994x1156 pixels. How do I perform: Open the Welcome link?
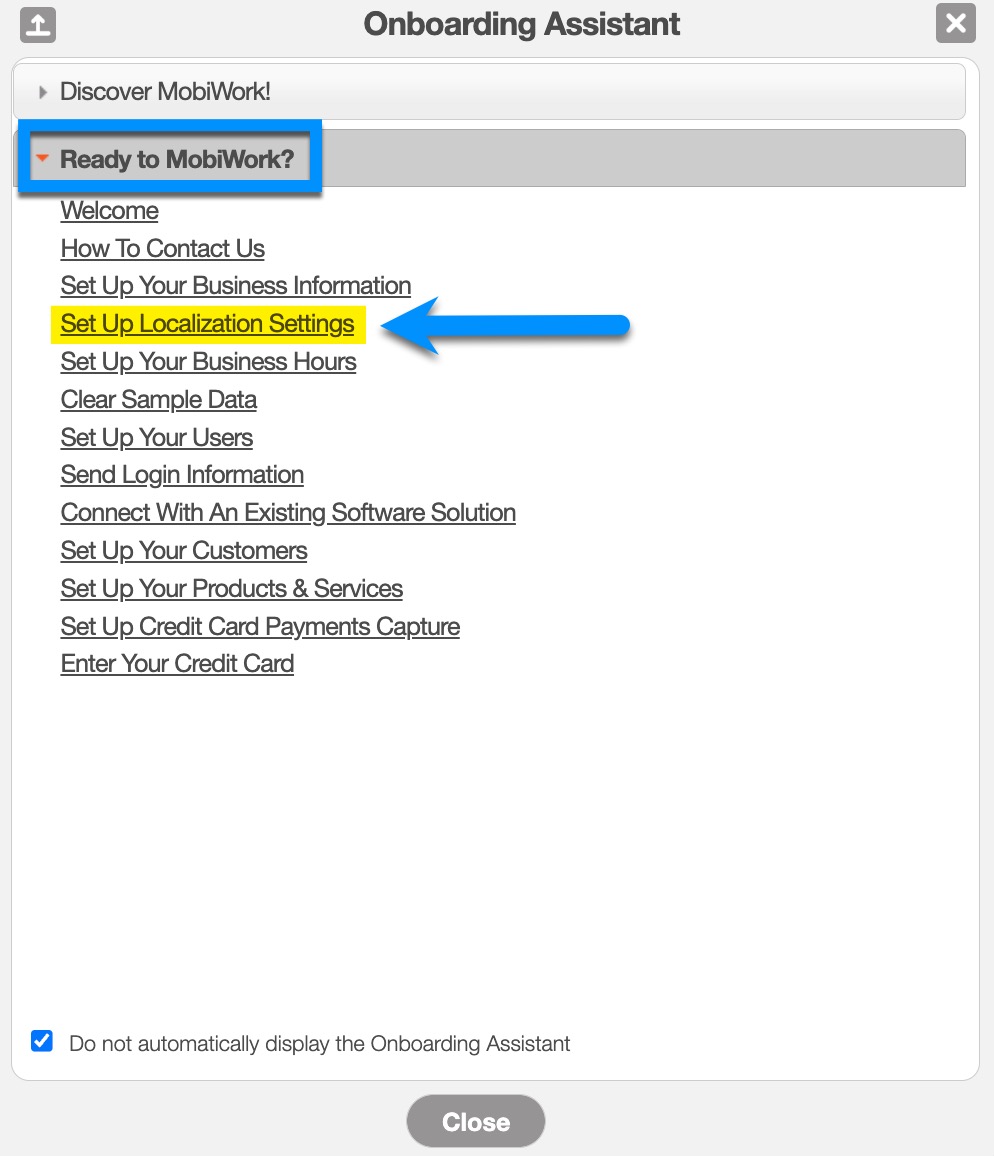tap(109, 211)
